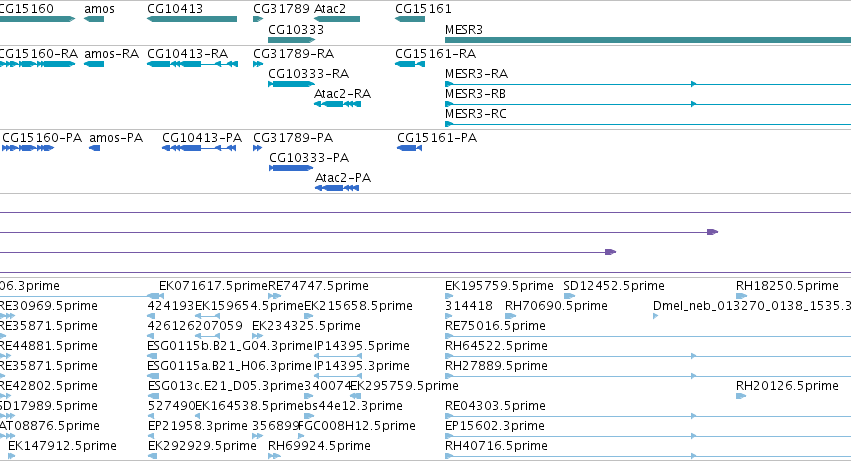Select EST label RE44881.5prime
The width and height of the screenshot is (851, 461).
tap(48, 346)
